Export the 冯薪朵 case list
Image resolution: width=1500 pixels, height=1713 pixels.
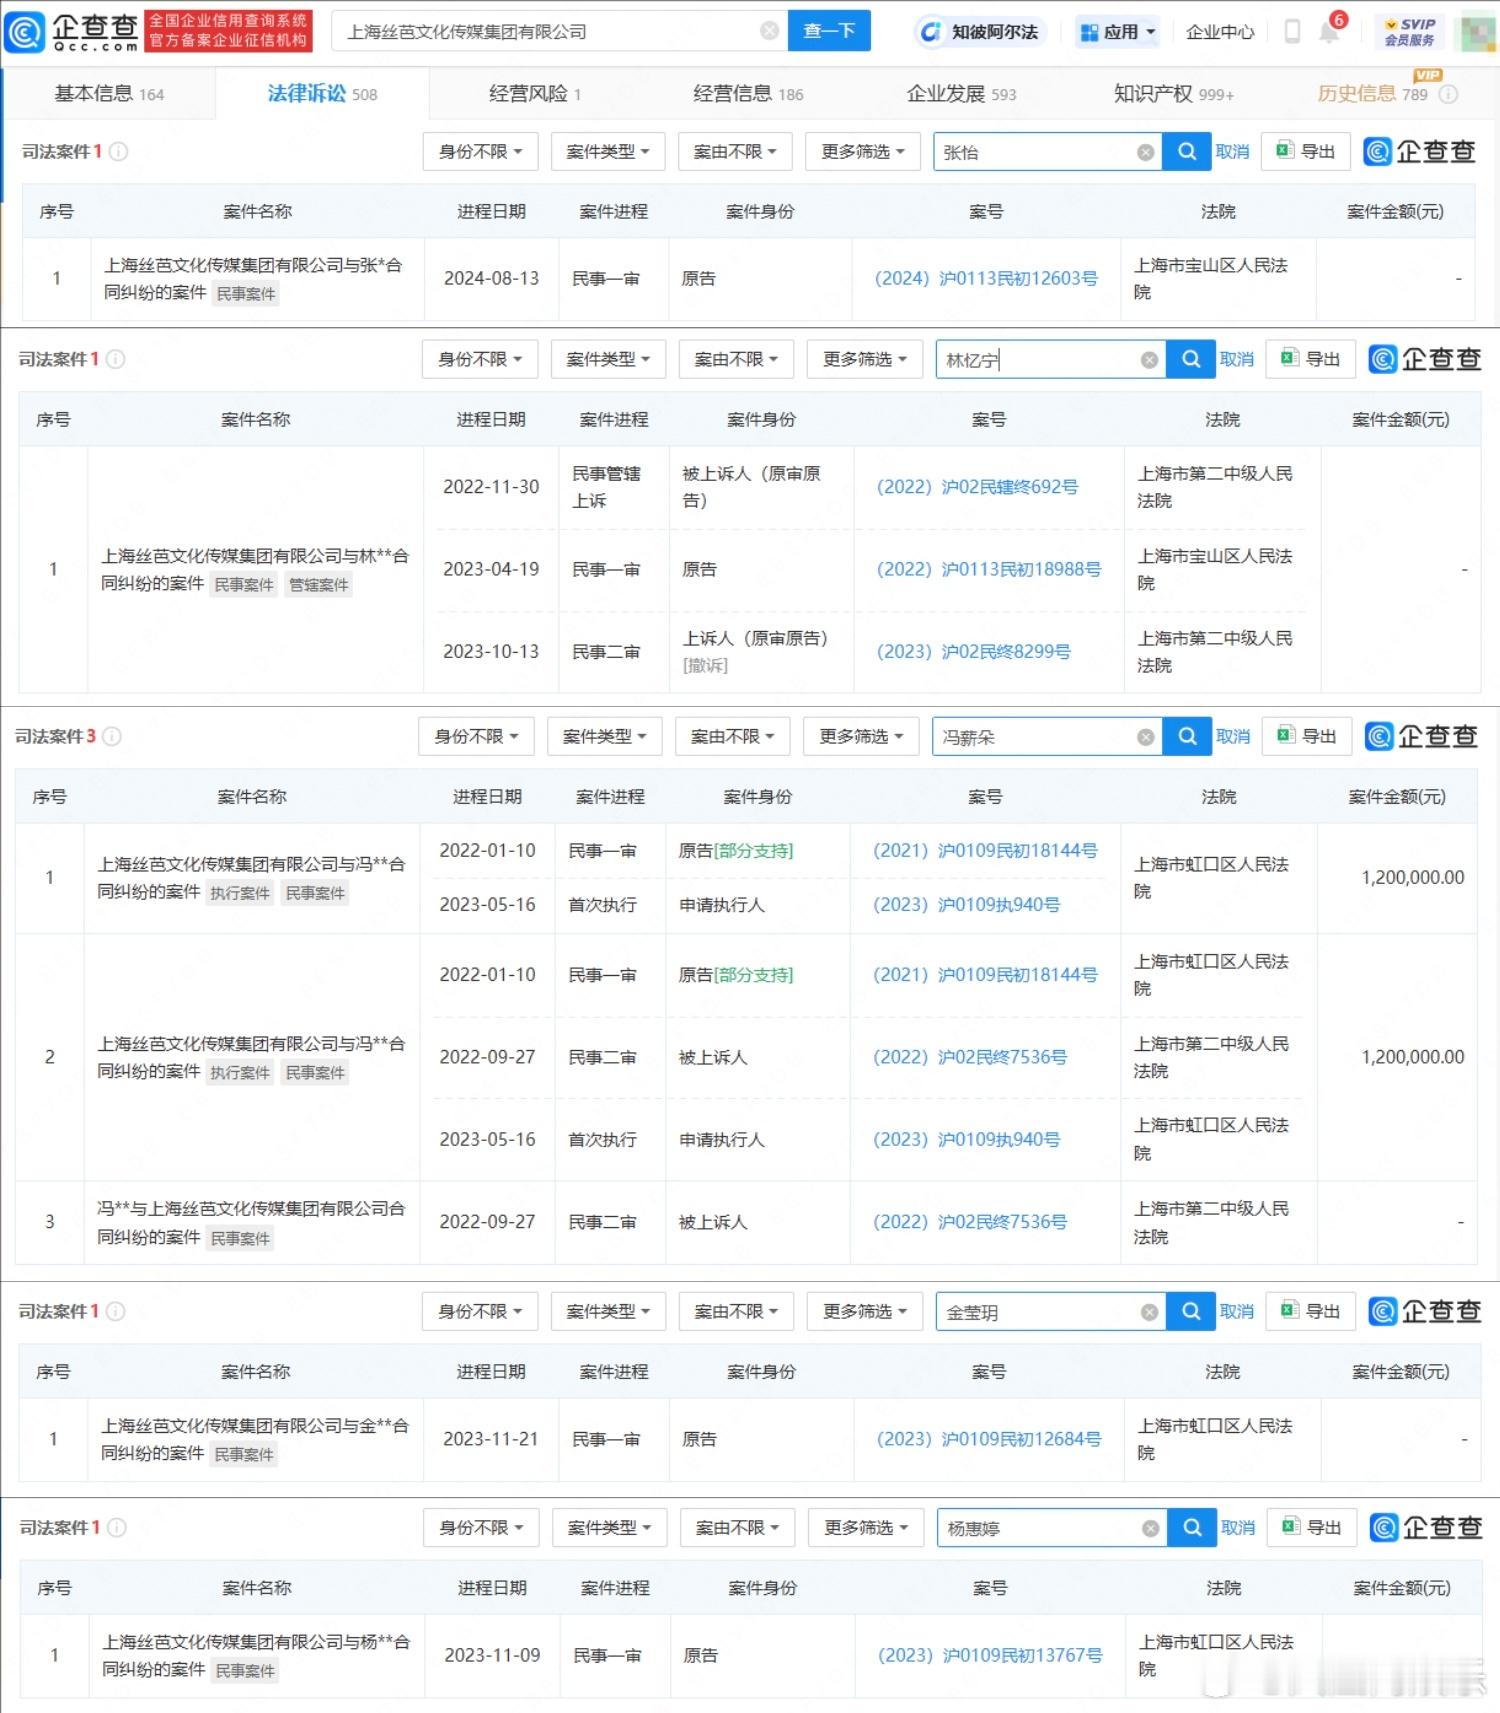1306,736
